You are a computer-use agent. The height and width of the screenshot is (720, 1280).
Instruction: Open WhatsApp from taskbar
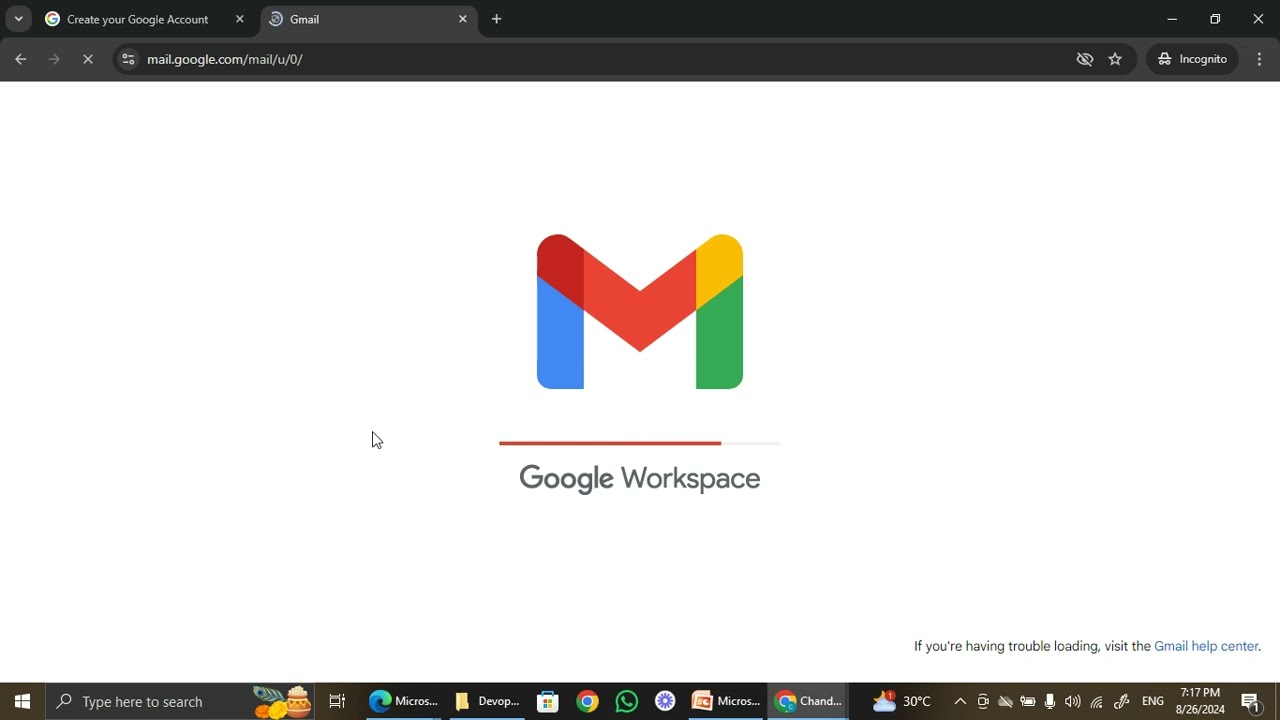[x=626, y=701]
